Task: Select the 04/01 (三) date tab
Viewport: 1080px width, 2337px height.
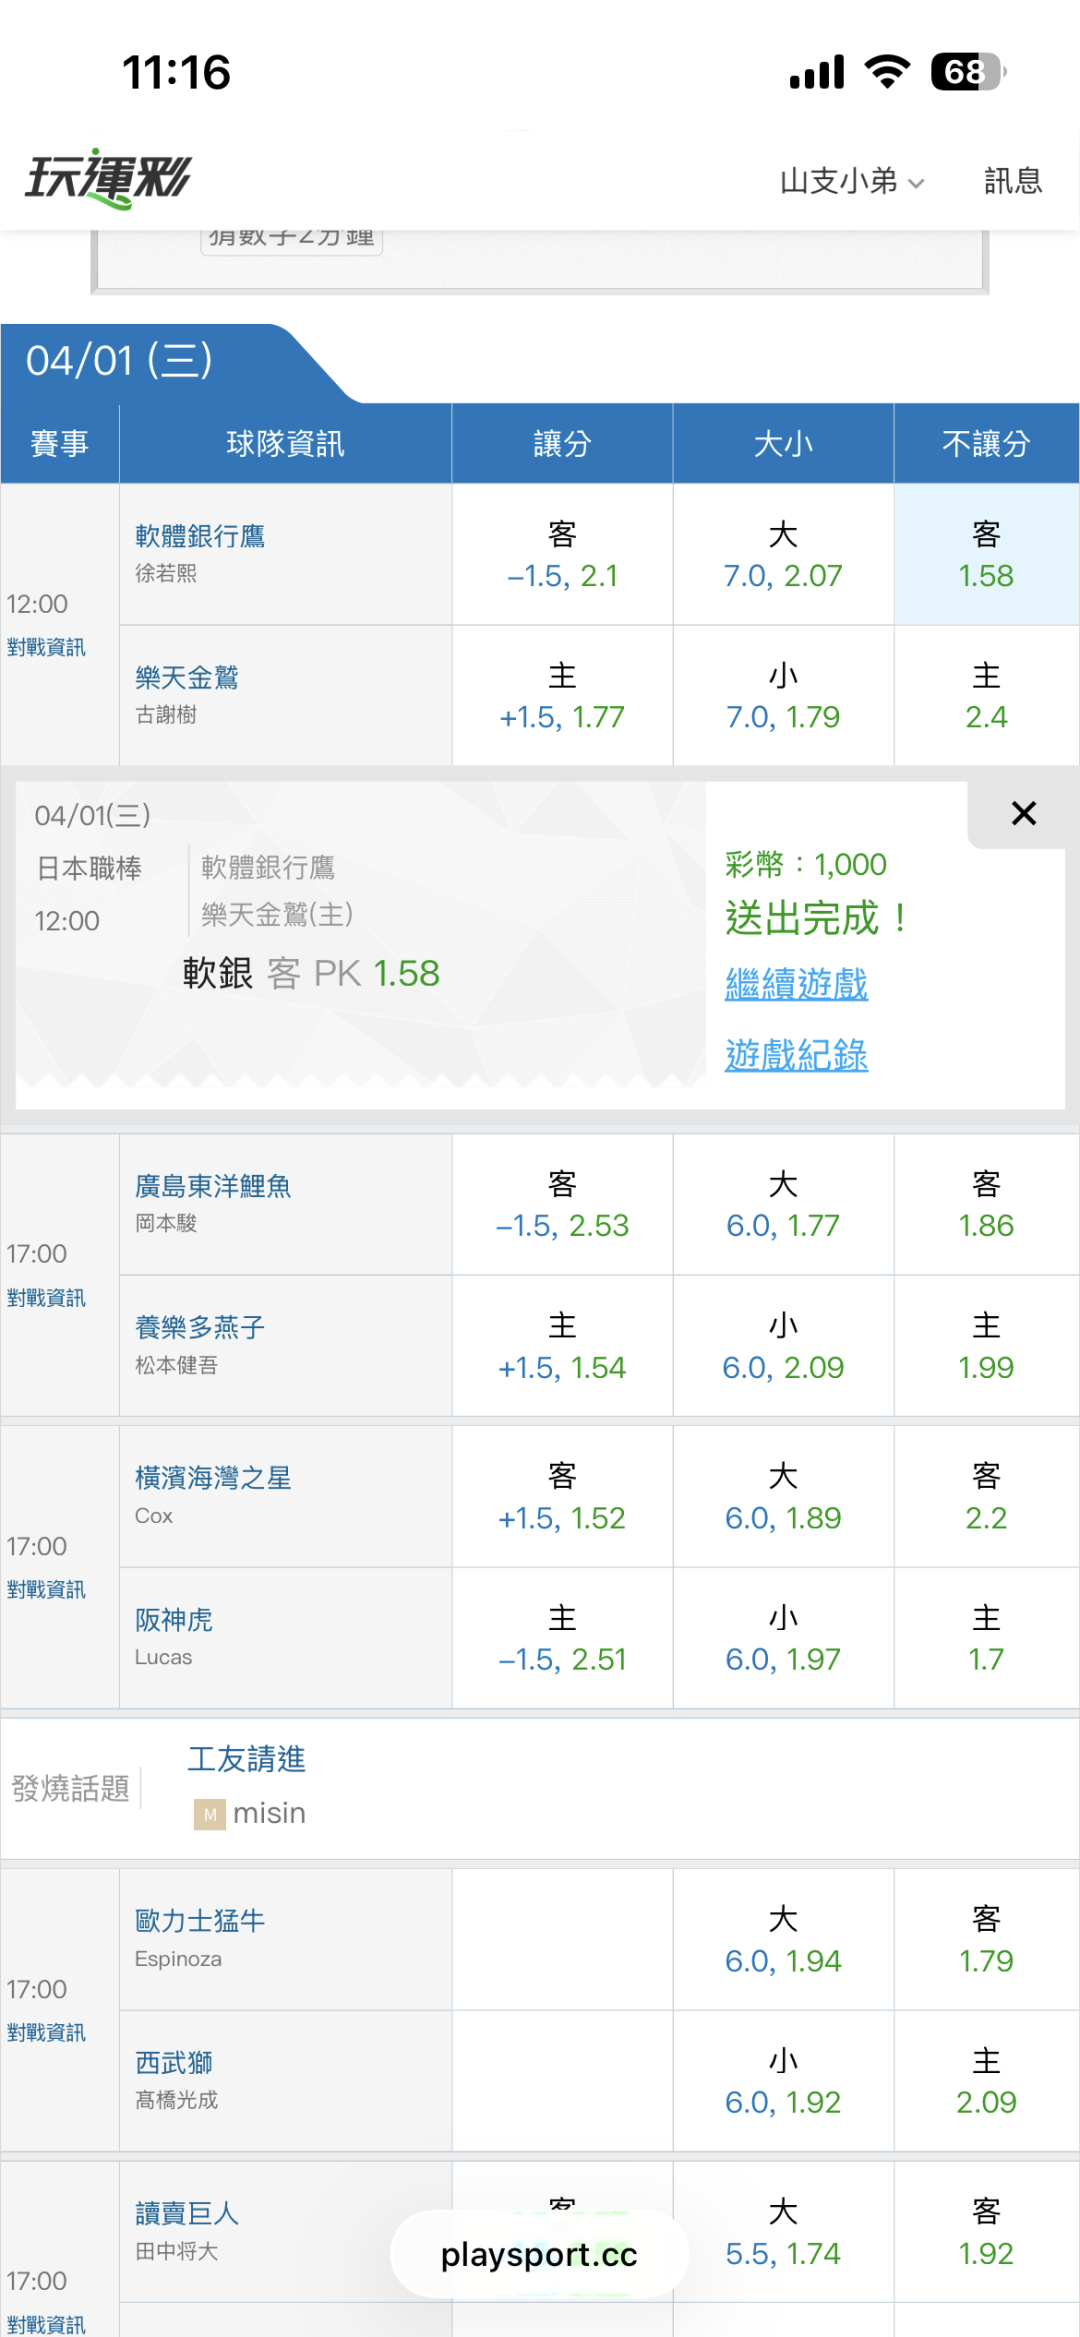Action: coord(120,361)
